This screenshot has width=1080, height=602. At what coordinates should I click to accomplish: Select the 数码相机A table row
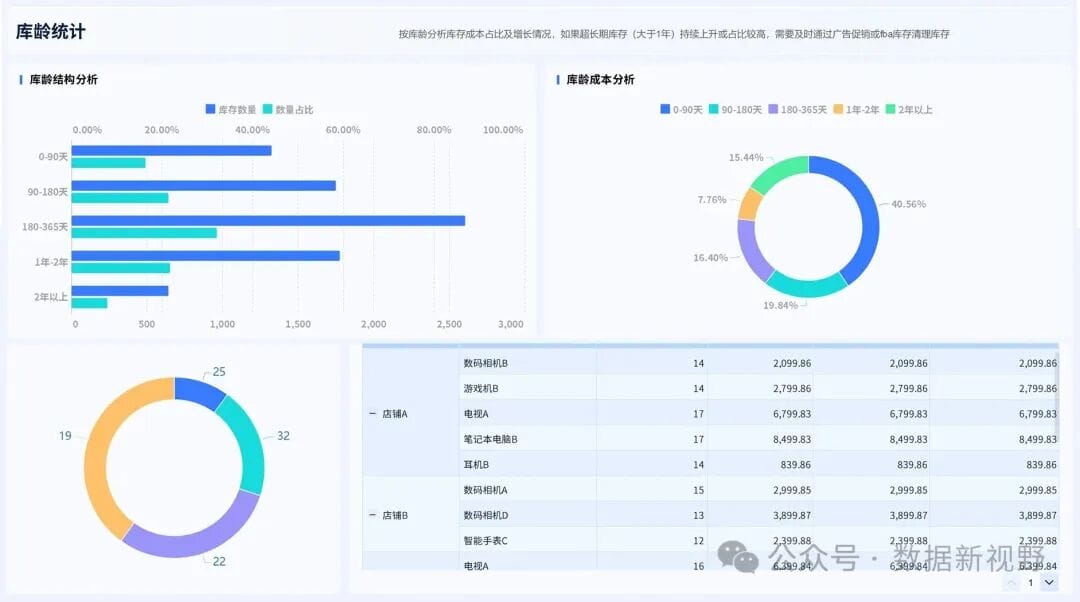coord(758,490)
